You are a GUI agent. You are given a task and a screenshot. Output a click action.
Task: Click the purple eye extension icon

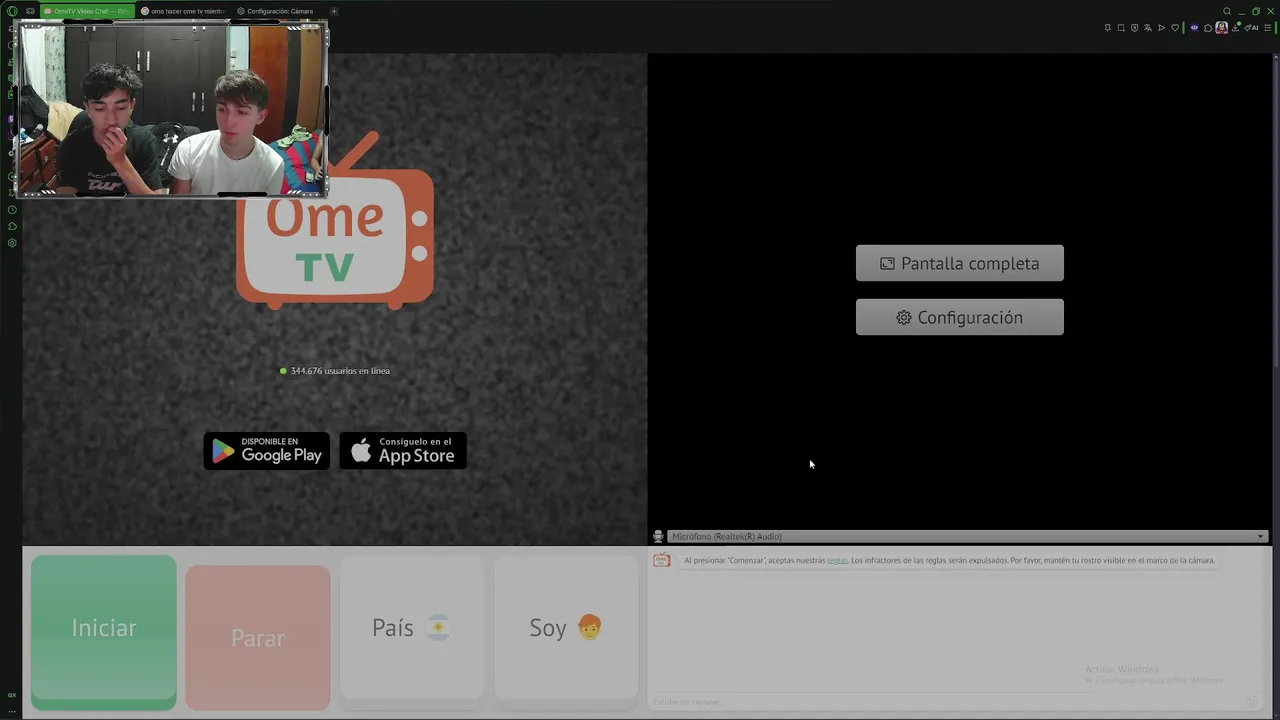tap(1194, 28)
